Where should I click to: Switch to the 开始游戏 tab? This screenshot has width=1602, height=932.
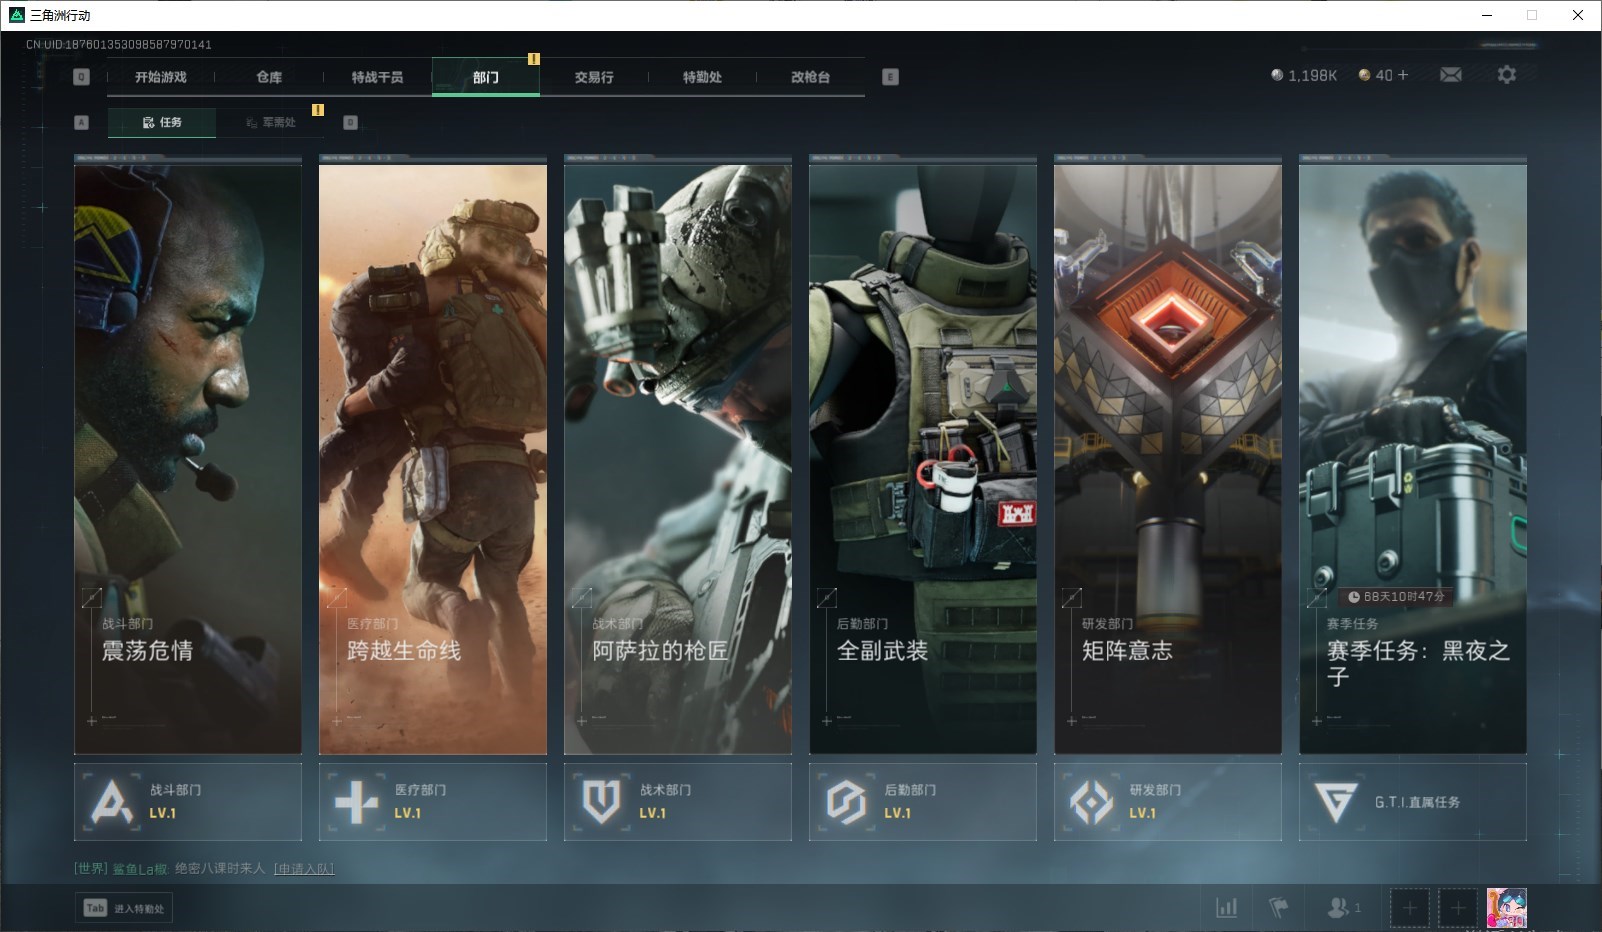tap(161, 77)
